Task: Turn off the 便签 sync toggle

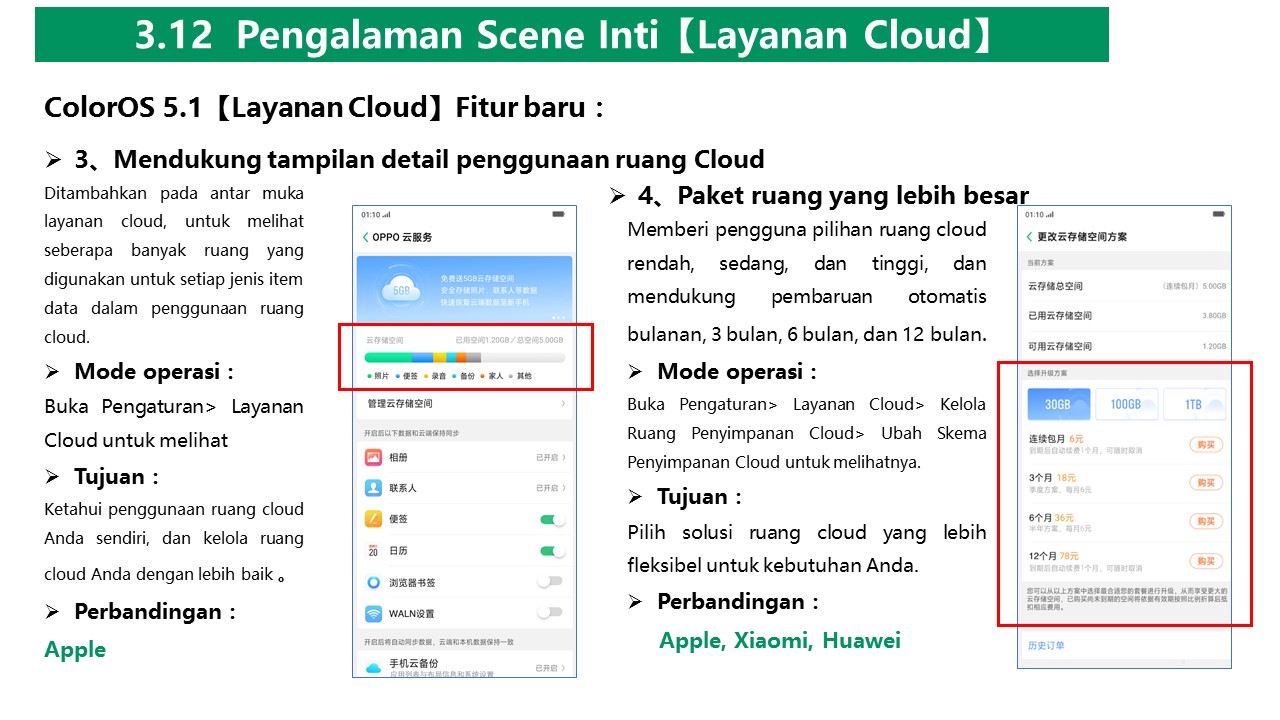Action: coord(552,519)
